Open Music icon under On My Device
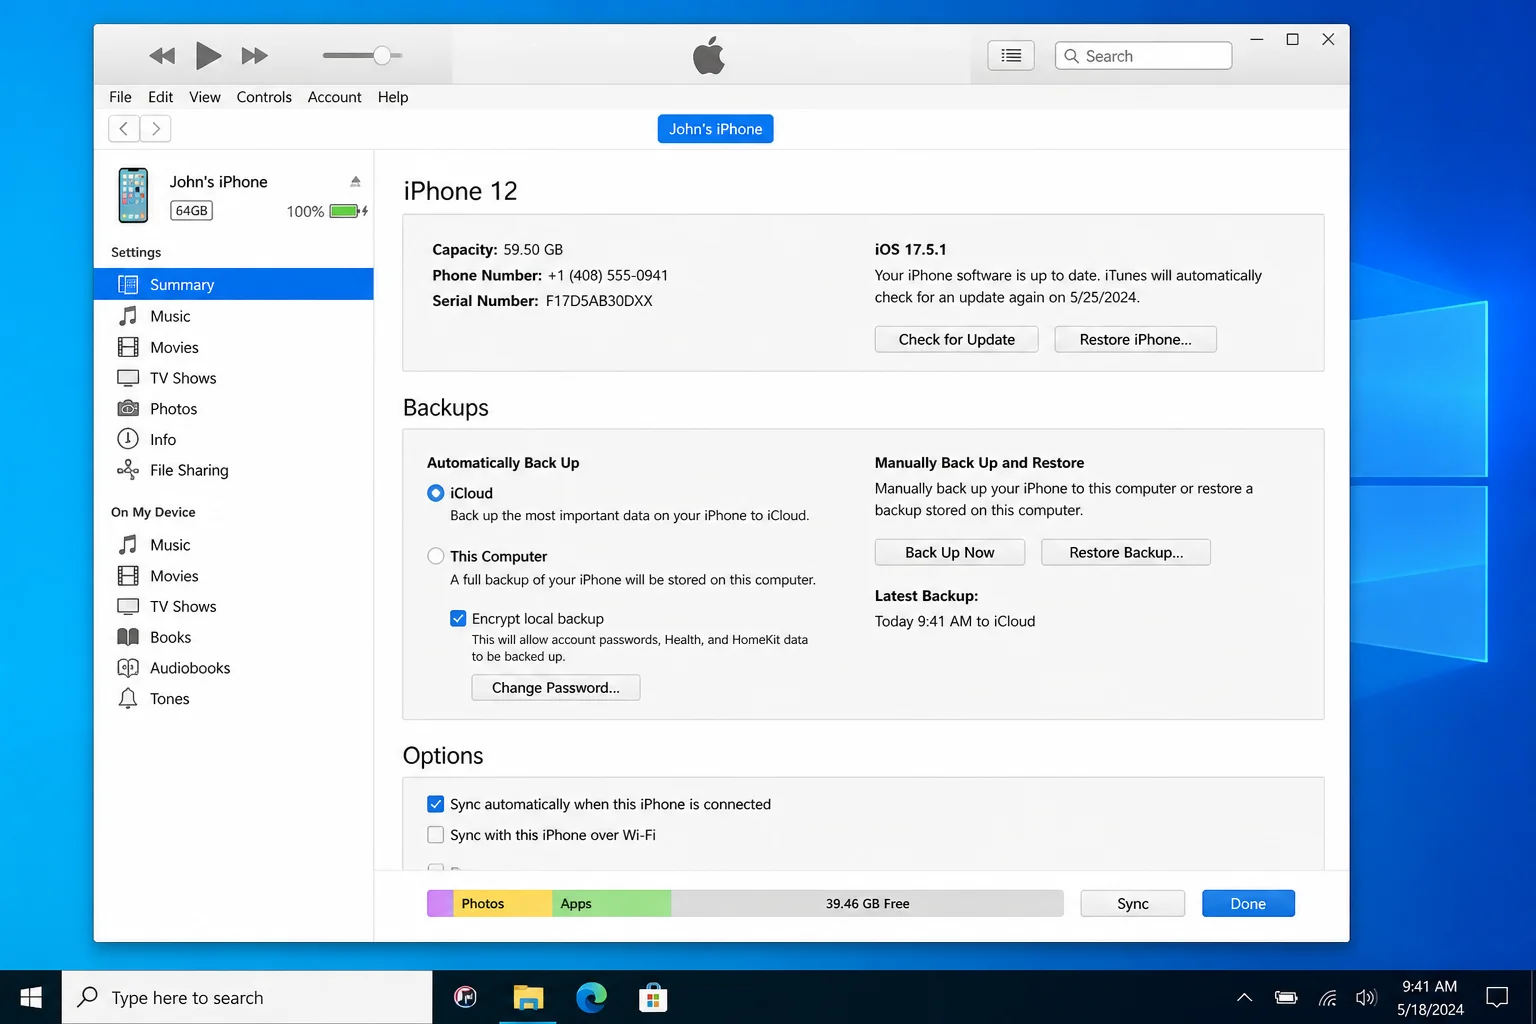The width and height of the screenshot is (1536, 1024). tap(128, 545)
